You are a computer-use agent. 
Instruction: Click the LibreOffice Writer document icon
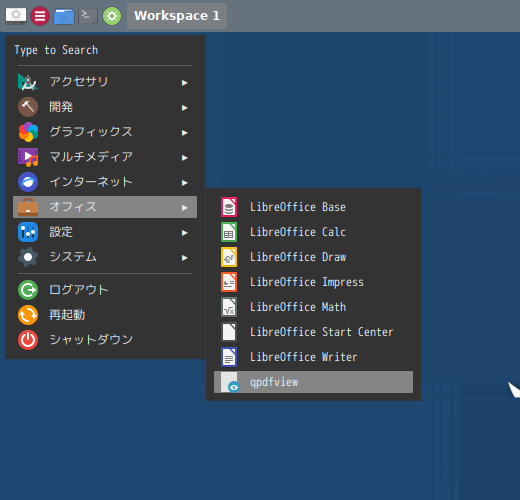(x=229, y=357)
